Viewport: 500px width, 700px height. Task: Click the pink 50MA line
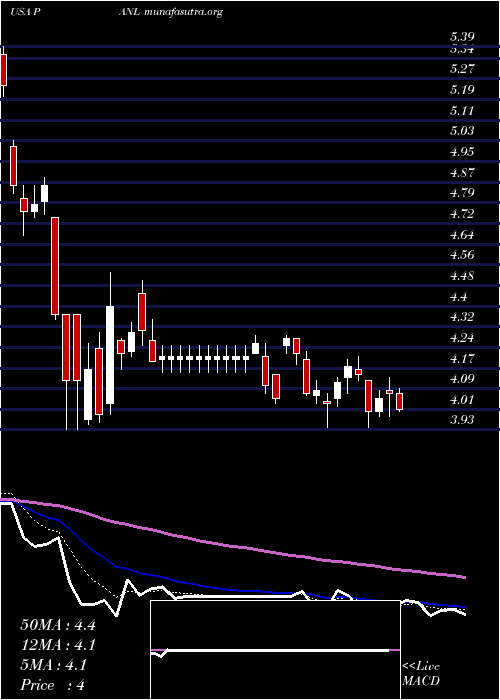point(232,546)
